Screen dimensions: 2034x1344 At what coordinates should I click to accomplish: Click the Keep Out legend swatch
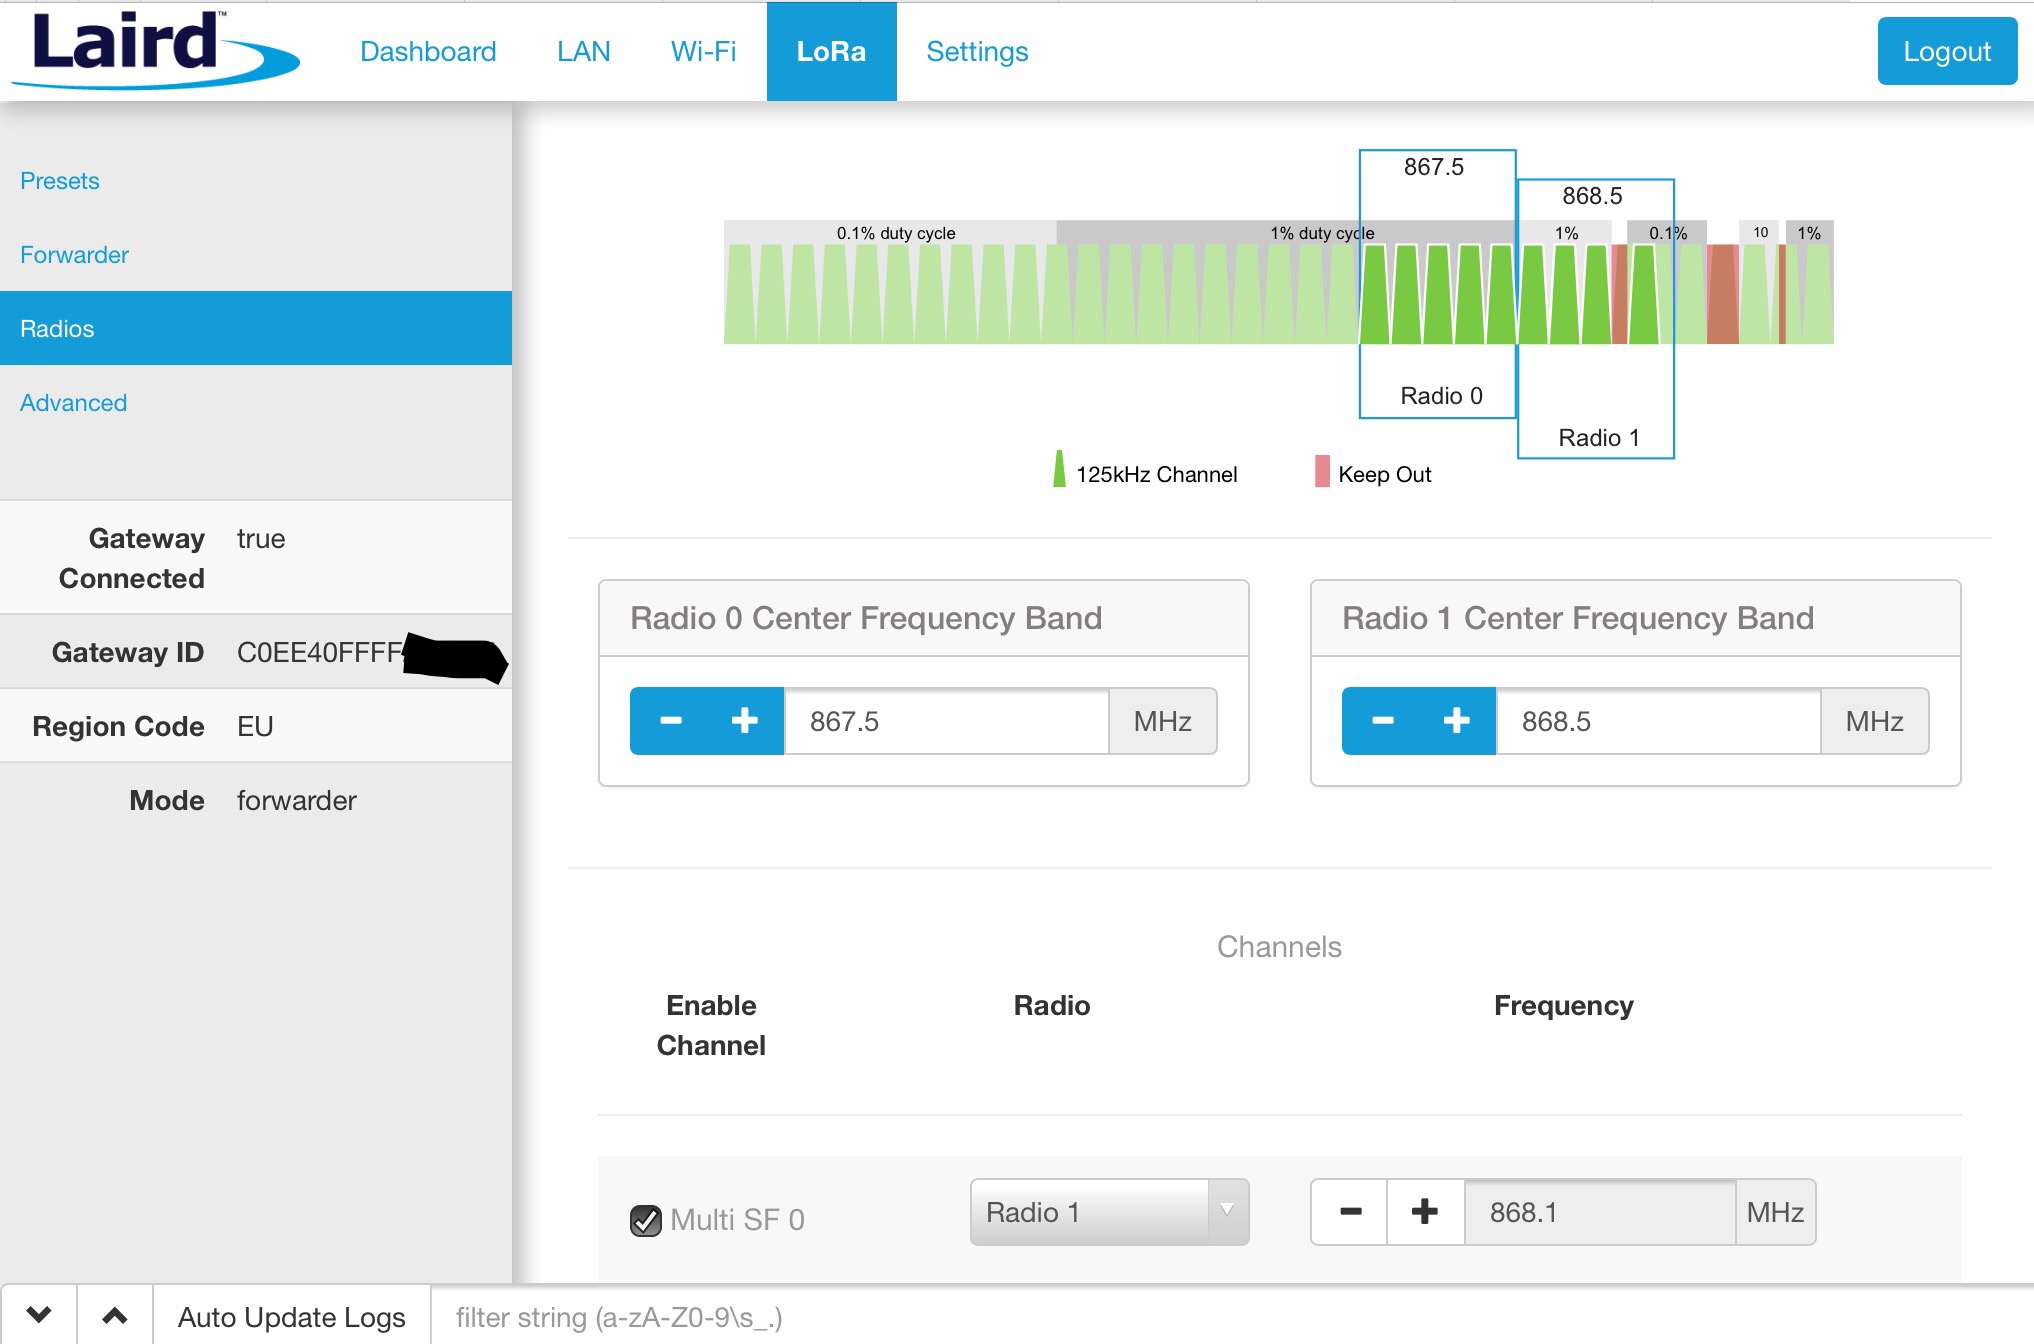point(1322,471)
